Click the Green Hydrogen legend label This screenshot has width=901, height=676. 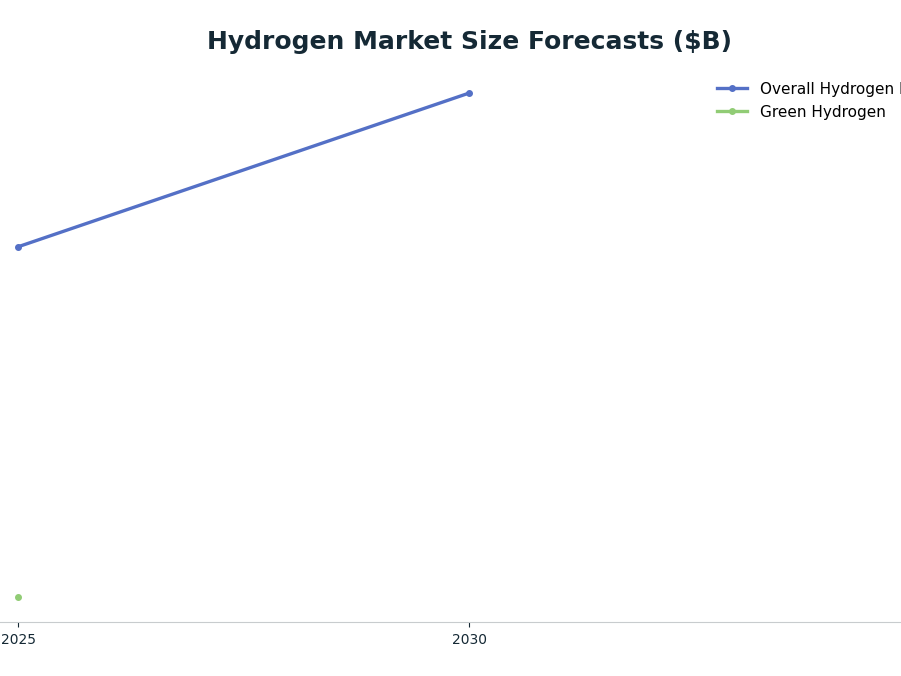point(822,112)
